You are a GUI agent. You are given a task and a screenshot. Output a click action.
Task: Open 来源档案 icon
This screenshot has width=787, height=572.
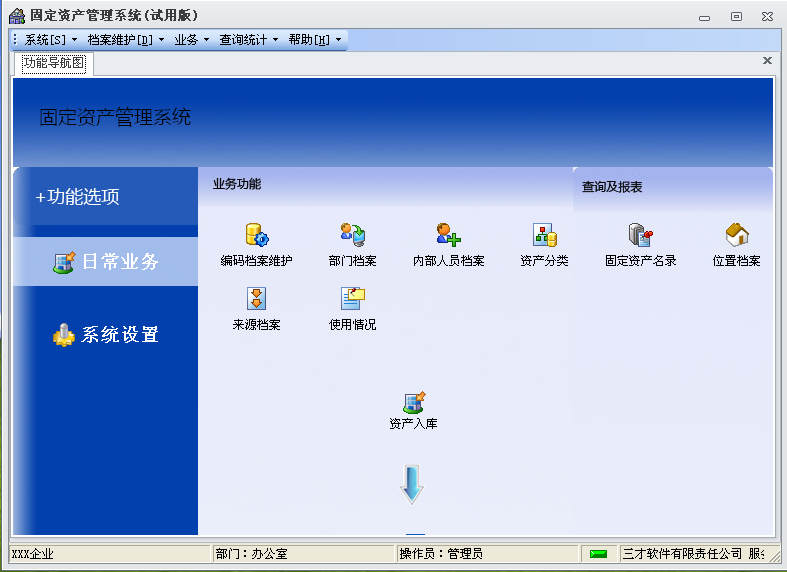pos(256,299)
